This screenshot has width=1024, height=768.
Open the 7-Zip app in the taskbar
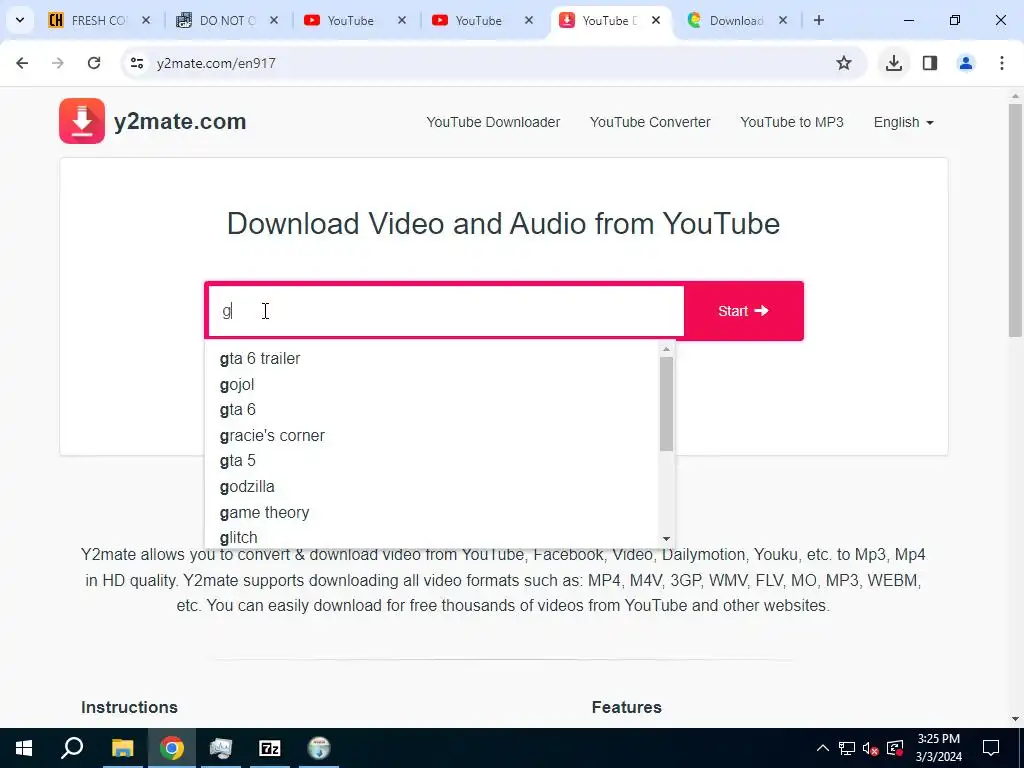coord(270,748)
